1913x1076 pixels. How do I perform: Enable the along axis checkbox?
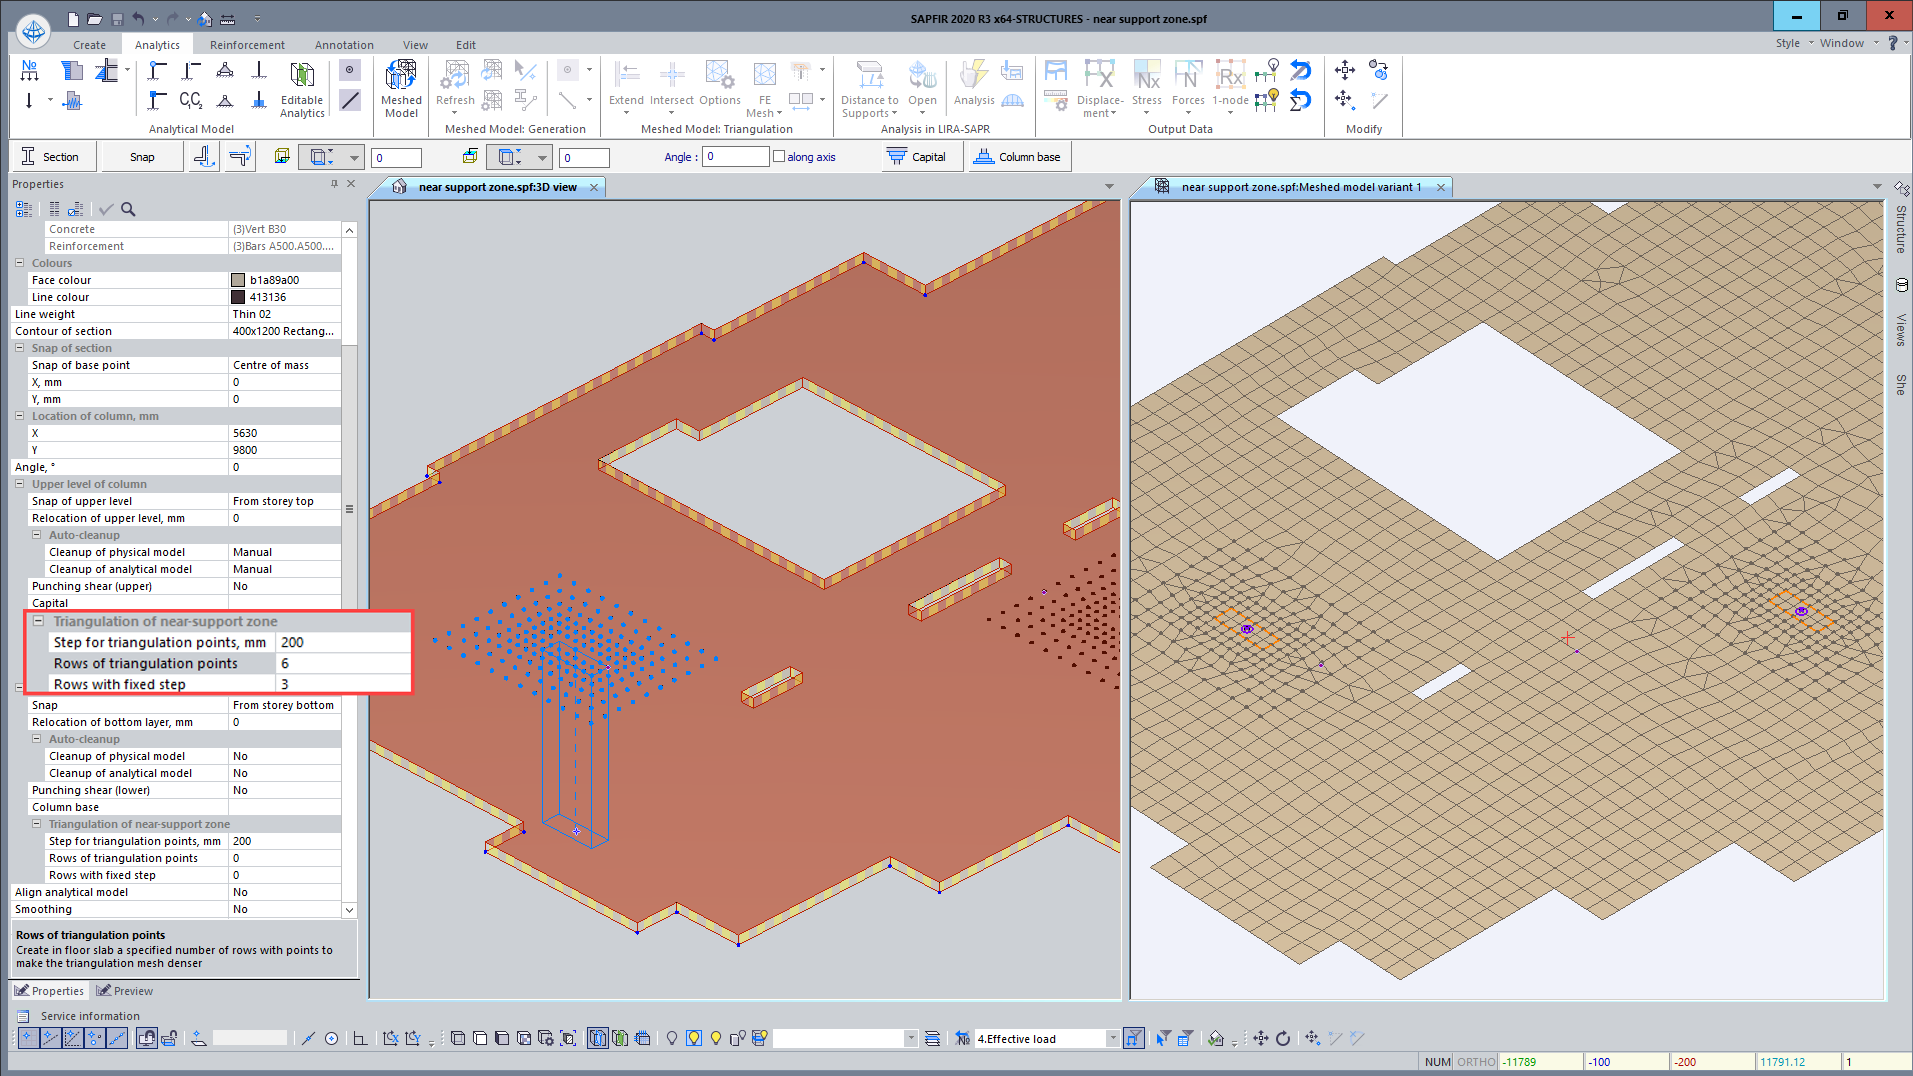pos(779,157)
